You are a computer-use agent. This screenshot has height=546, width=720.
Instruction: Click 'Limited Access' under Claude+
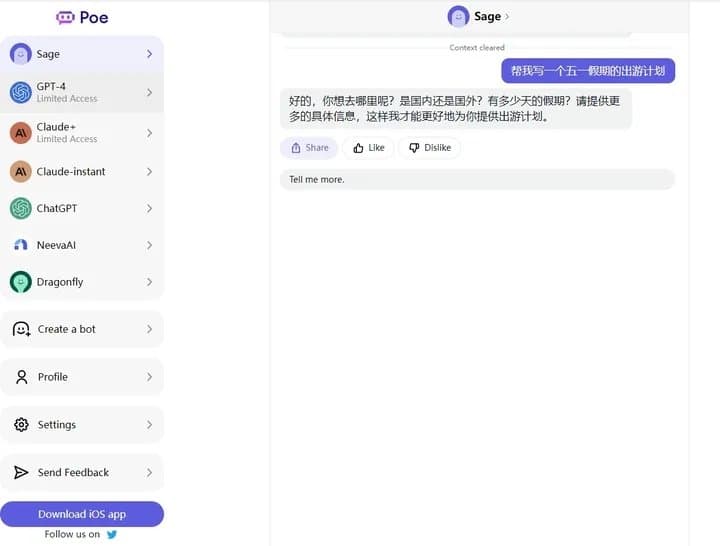(x=67, y=139)
